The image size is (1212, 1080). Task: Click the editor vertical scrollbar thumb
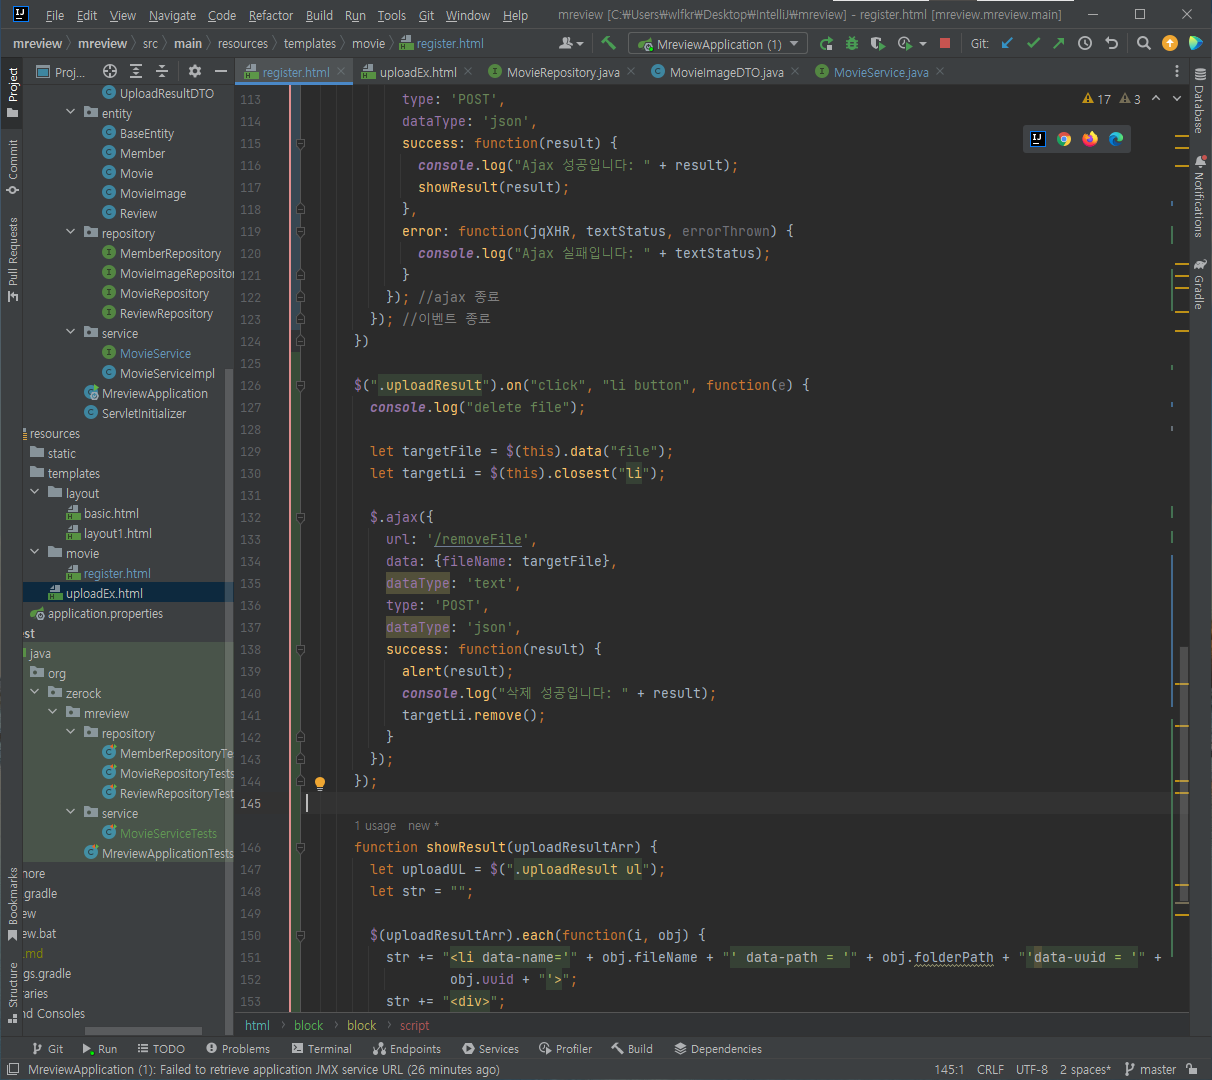click(x=1184, y=773)
